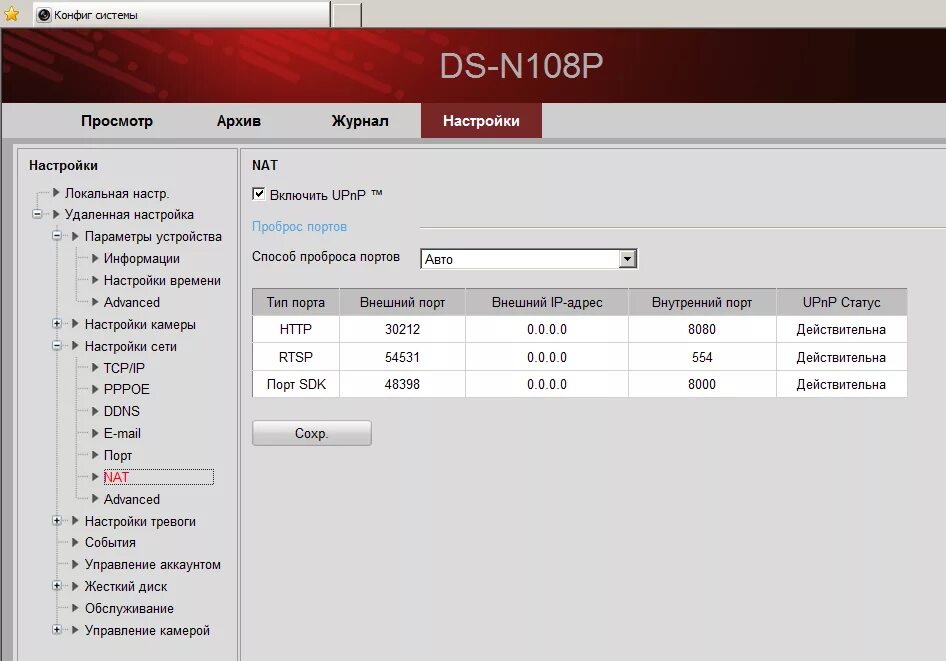Click the Внутренний порт column header
The width and height of the screenshot is (946, 661).
702,302
